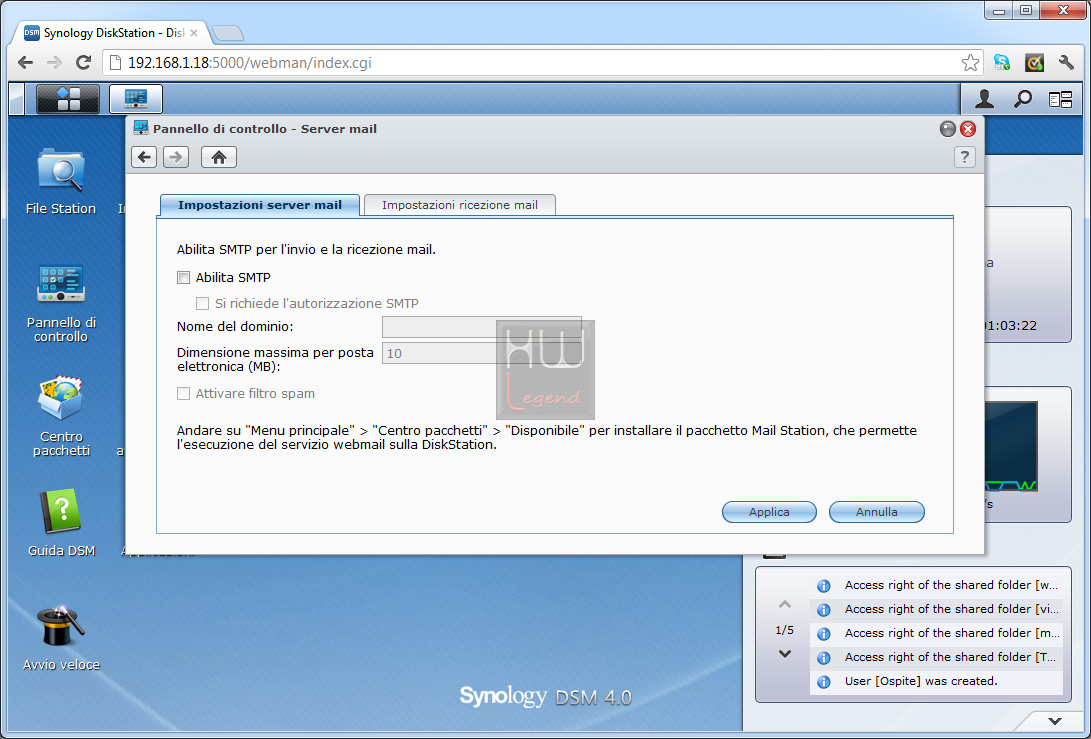Open the Guida DSM desktop icon
This screenshot has width=1091, height=739.
(x=61, y=523)
